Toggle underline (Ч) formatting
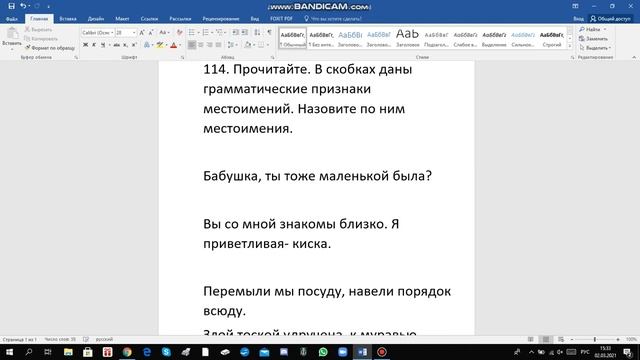Viewport: 640px width, 360px height. point(103,45)
